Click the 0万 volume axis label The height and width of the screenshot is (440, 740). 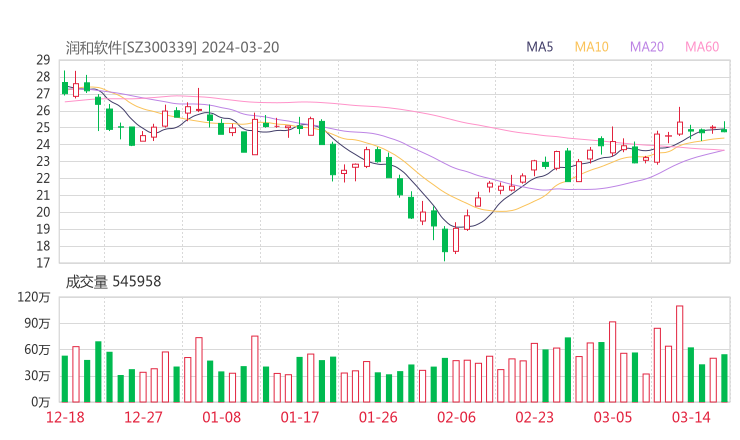(41, 402)
